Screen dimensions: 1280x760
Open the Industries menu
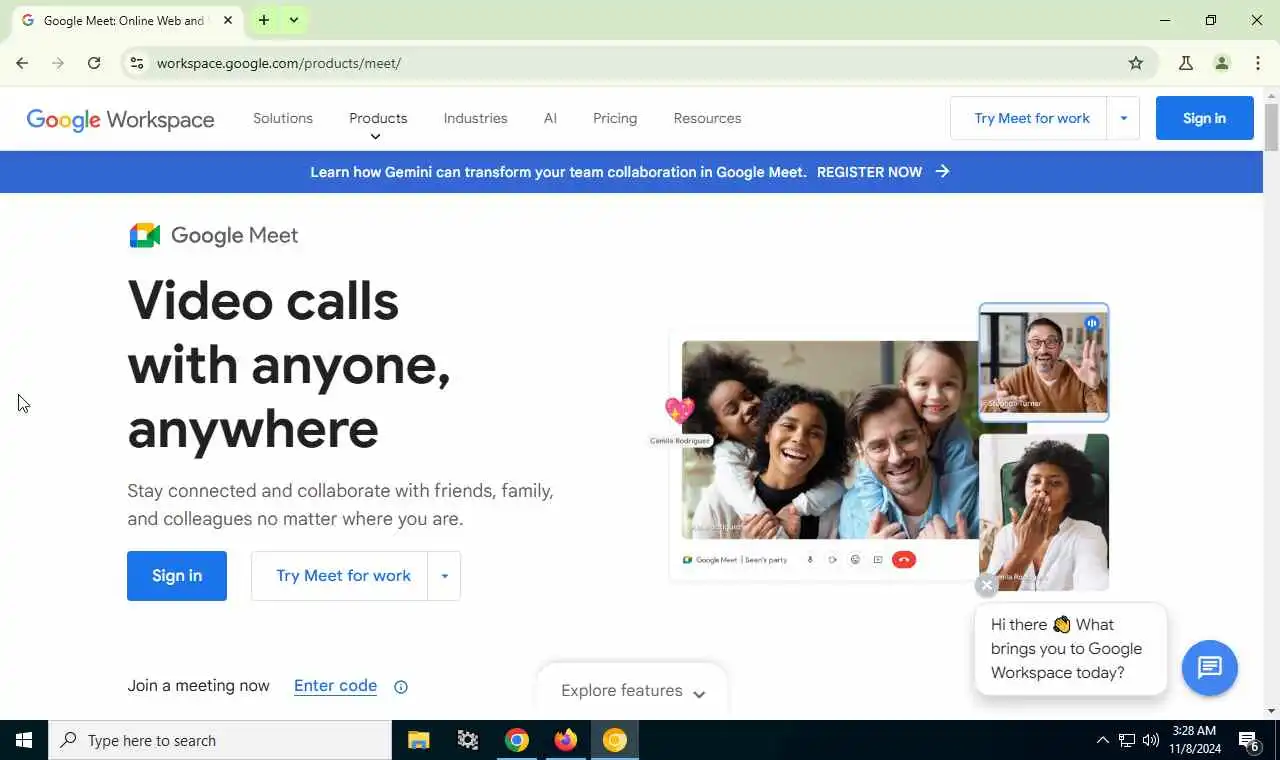475,118
